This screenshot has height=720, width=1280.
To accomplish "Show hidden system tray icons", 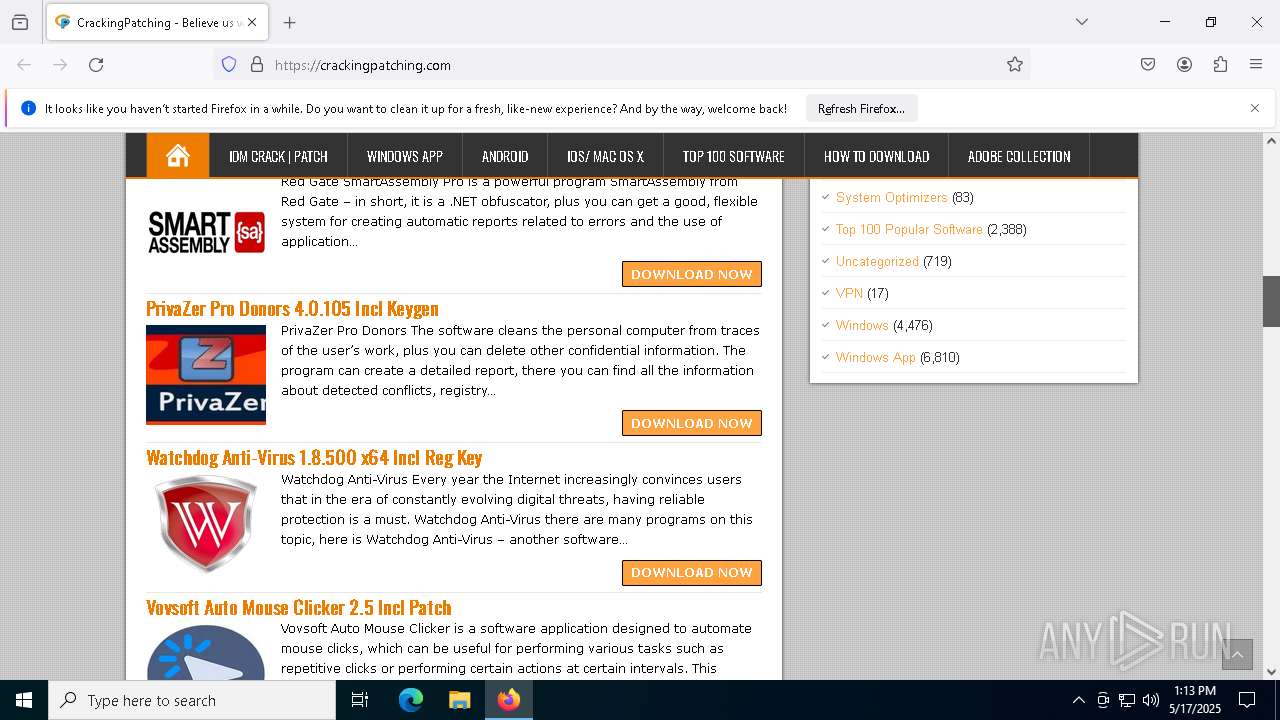I will [1078, 700].
